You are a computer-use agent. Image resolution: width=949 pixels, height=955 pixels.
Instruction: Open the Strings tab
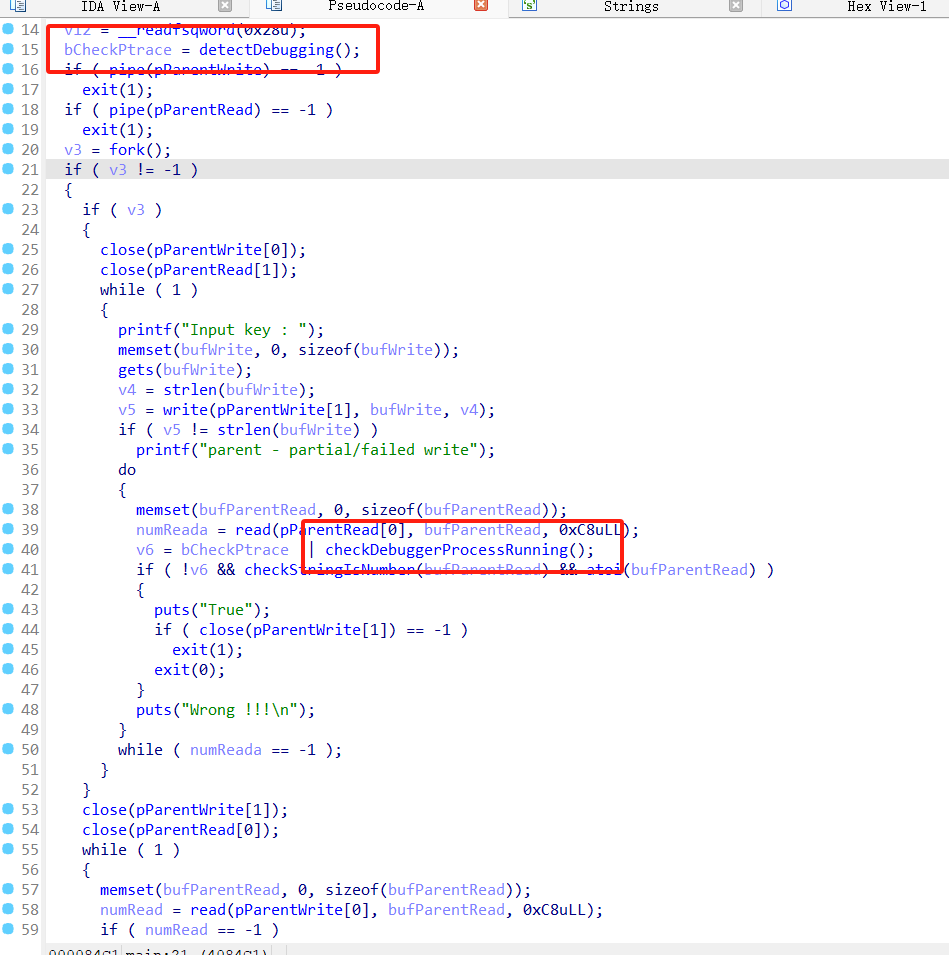(x=631, y=7)
